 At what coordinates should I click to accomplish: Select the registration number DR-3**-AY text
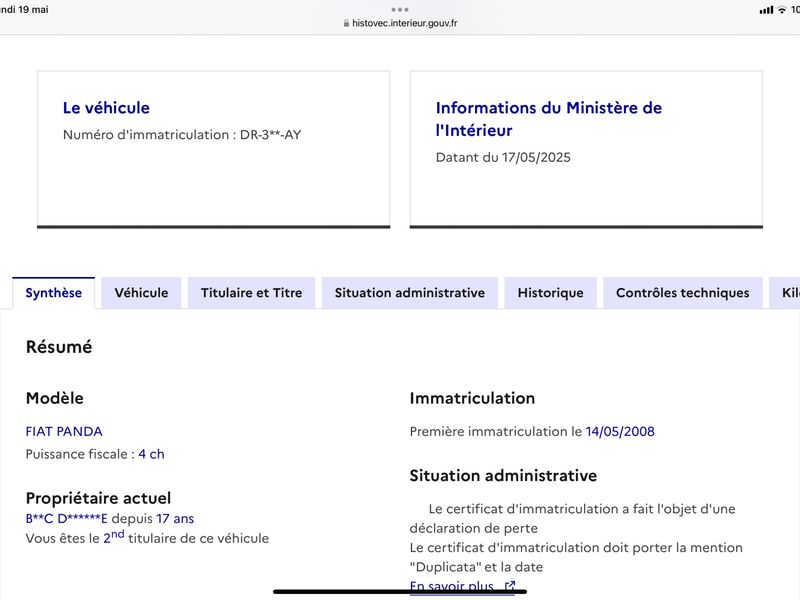[270, 135]
